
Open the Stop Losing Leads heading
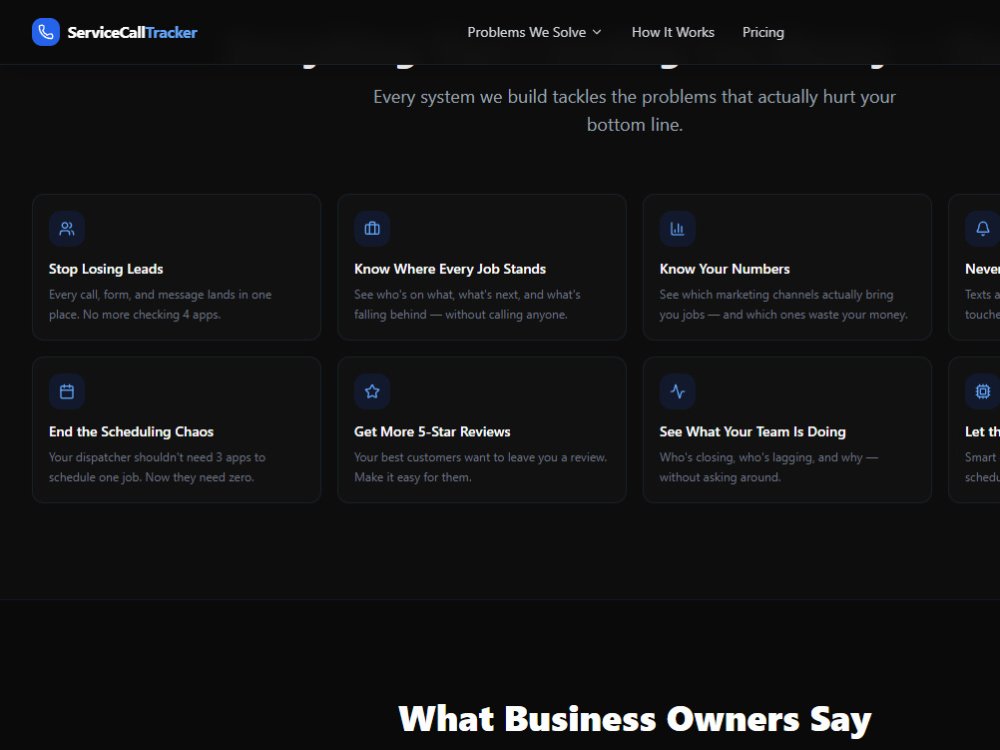coord(106,269)
